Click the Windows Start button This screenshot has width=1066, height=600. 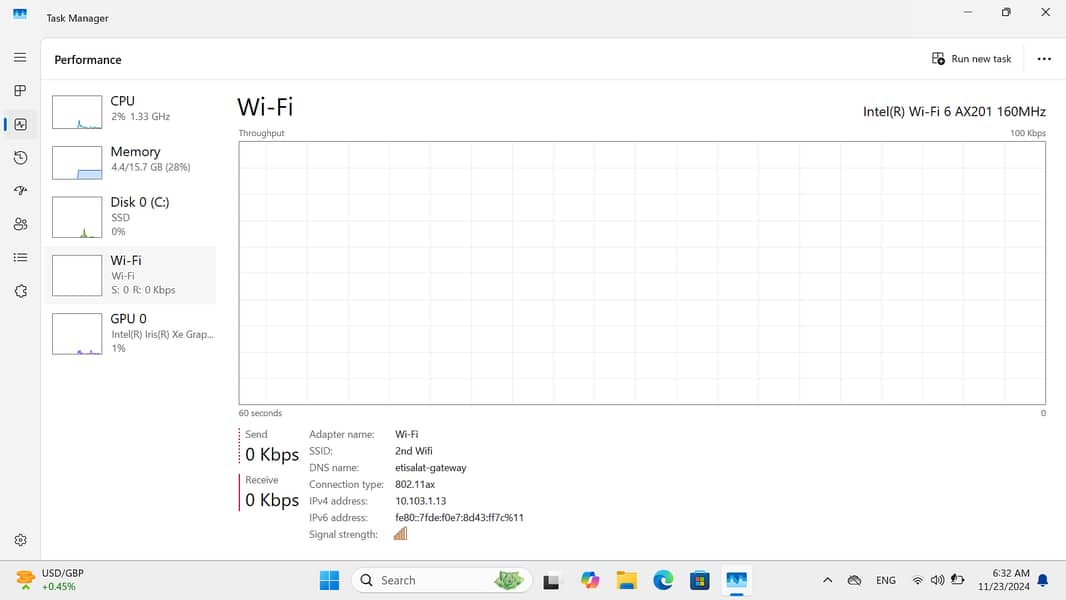tap(329, 580)
